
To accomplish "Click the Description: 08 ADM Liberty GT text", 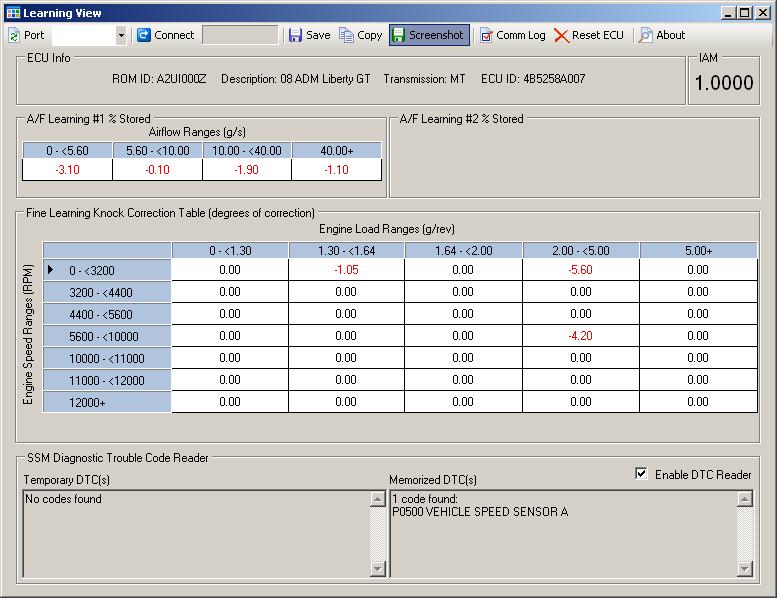I will point(295,79).
